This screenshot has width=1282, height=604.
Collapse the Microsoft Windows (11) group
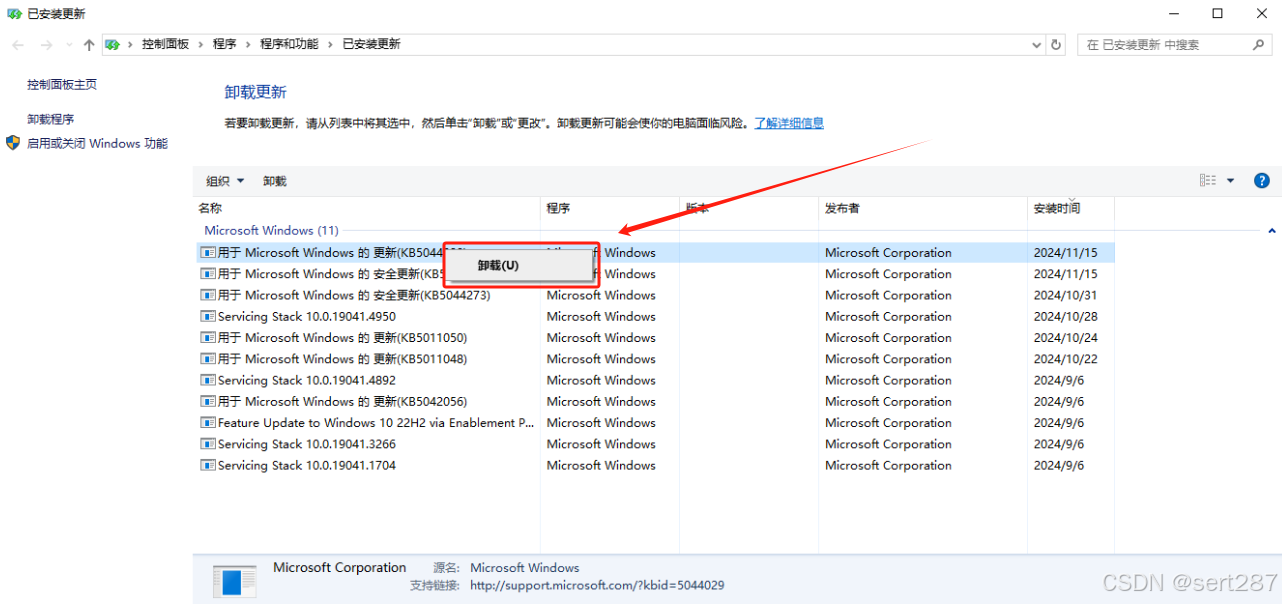(1272, 231)
